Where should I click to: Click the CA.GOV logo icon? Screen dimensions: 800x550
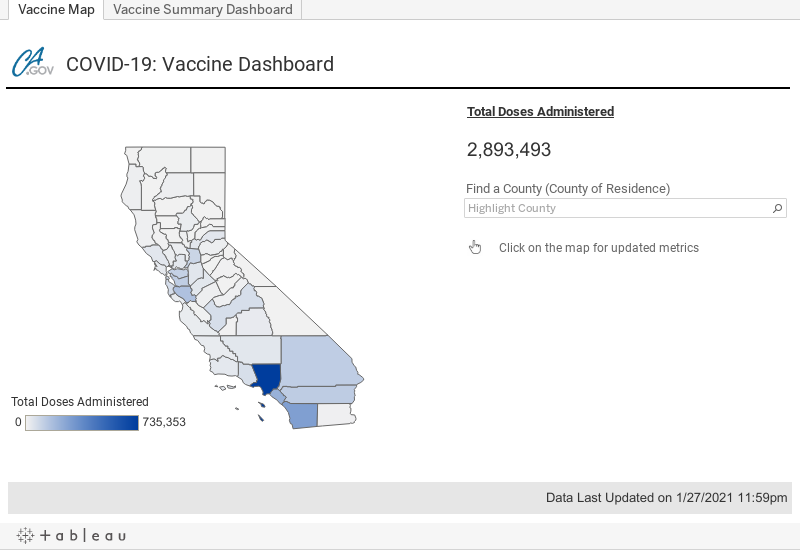click(x=33, y=64)
